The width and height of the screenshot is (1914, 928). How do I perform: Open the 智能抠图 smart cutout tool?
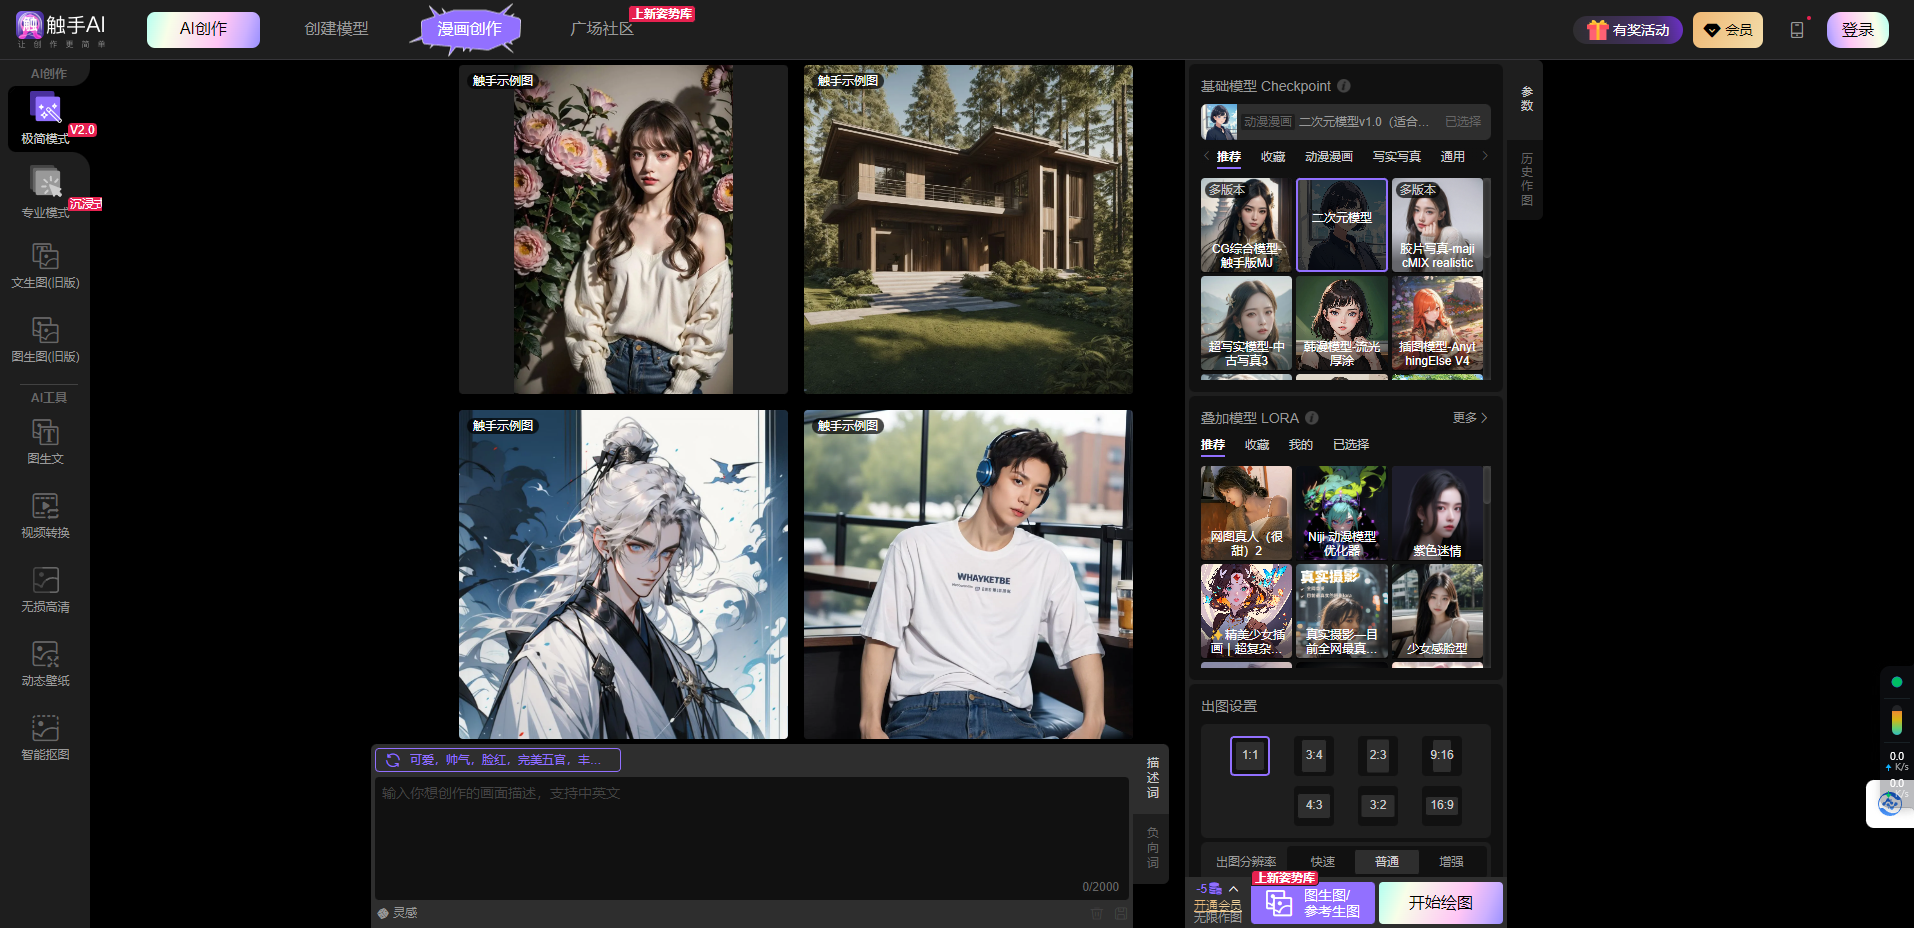pos(45,737)
